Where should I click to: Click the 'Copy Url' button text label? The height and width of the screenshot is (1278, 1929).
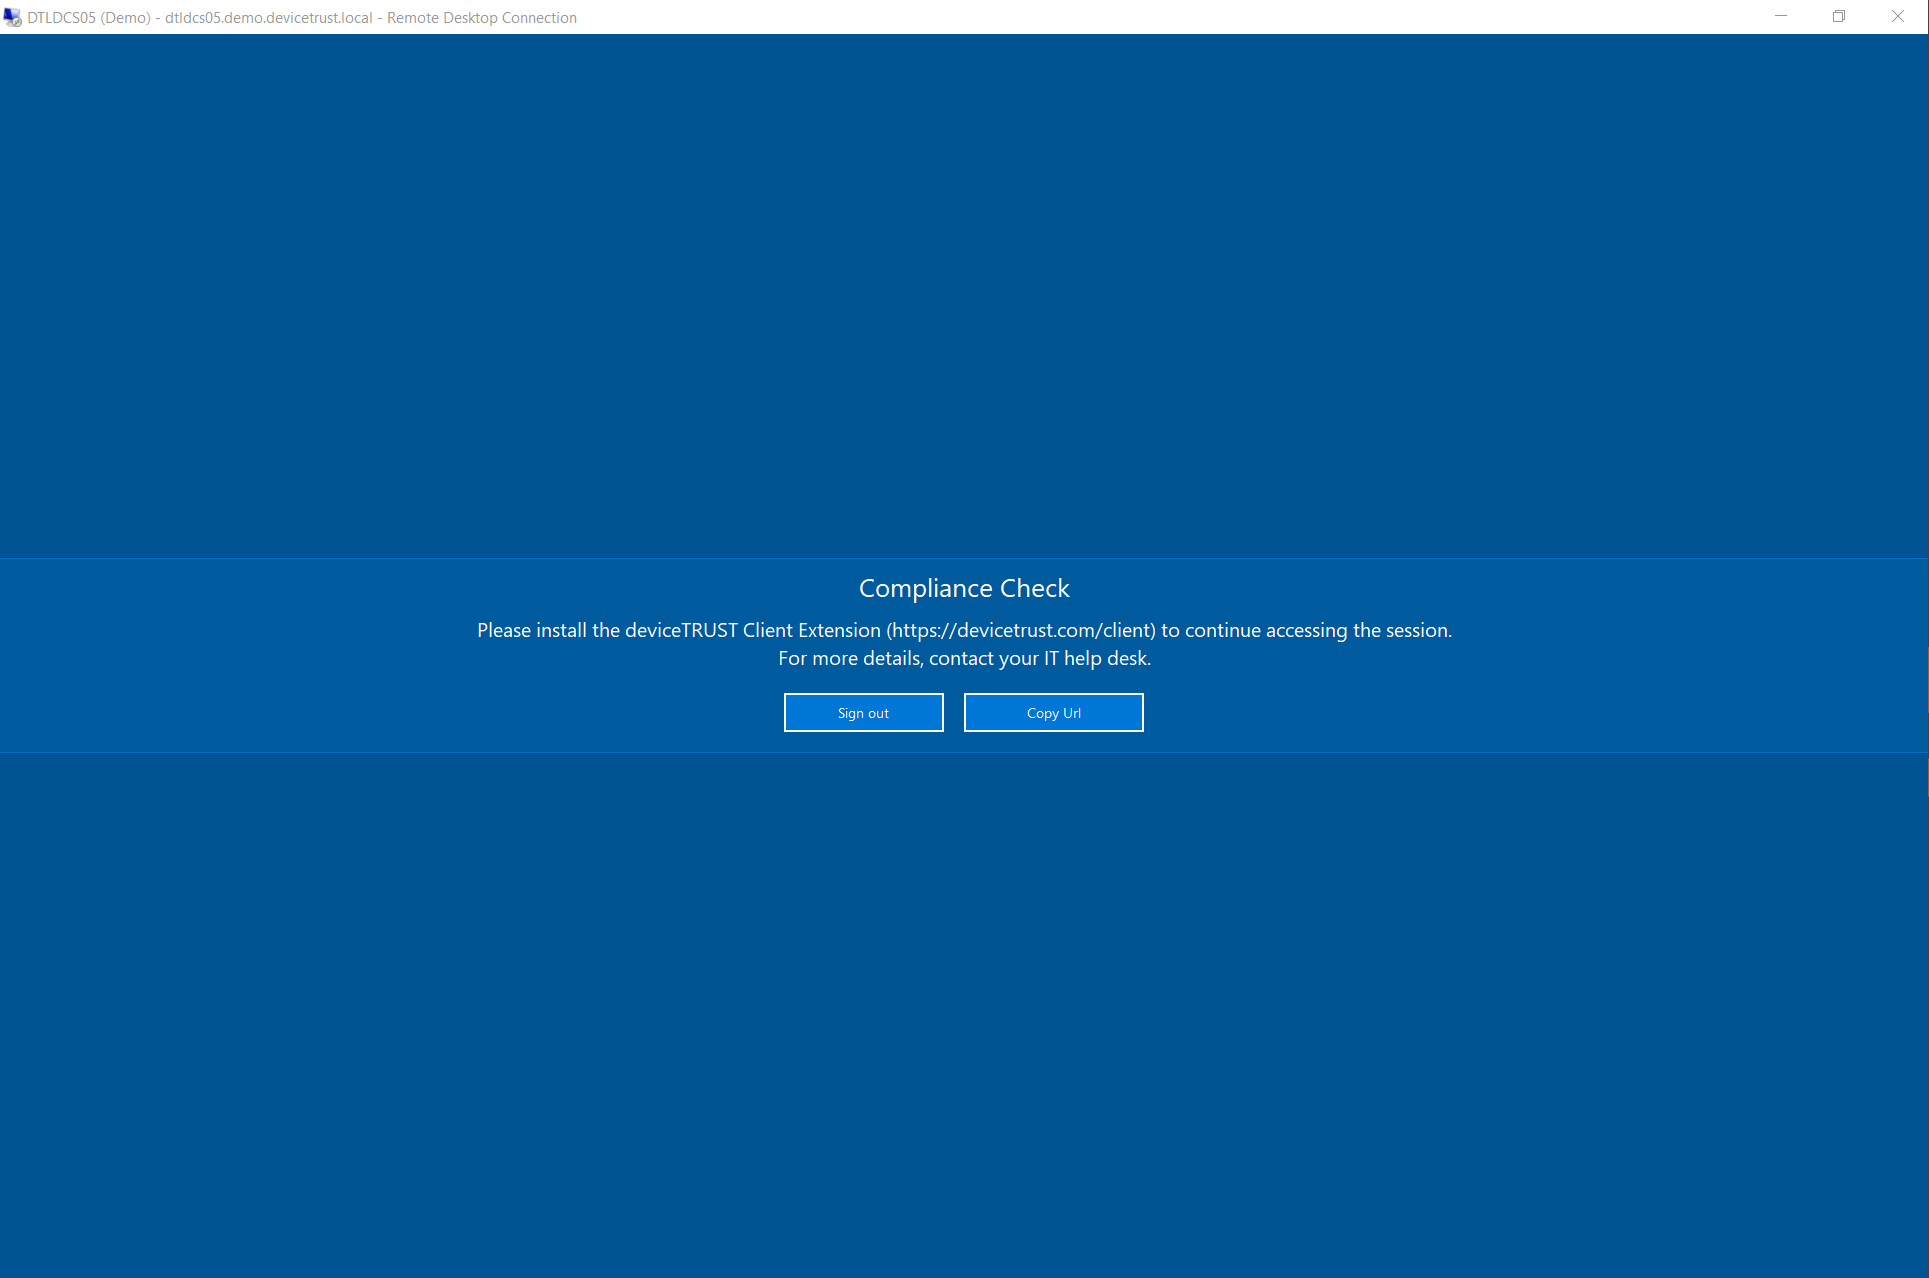(1053, 712)
